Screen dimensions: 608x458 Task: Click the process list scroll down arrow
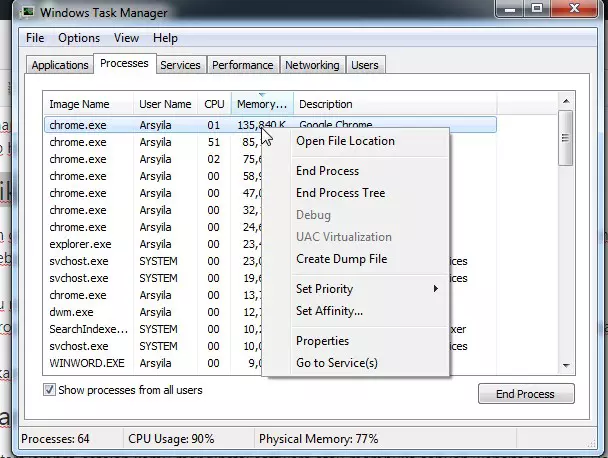point(566,366)
